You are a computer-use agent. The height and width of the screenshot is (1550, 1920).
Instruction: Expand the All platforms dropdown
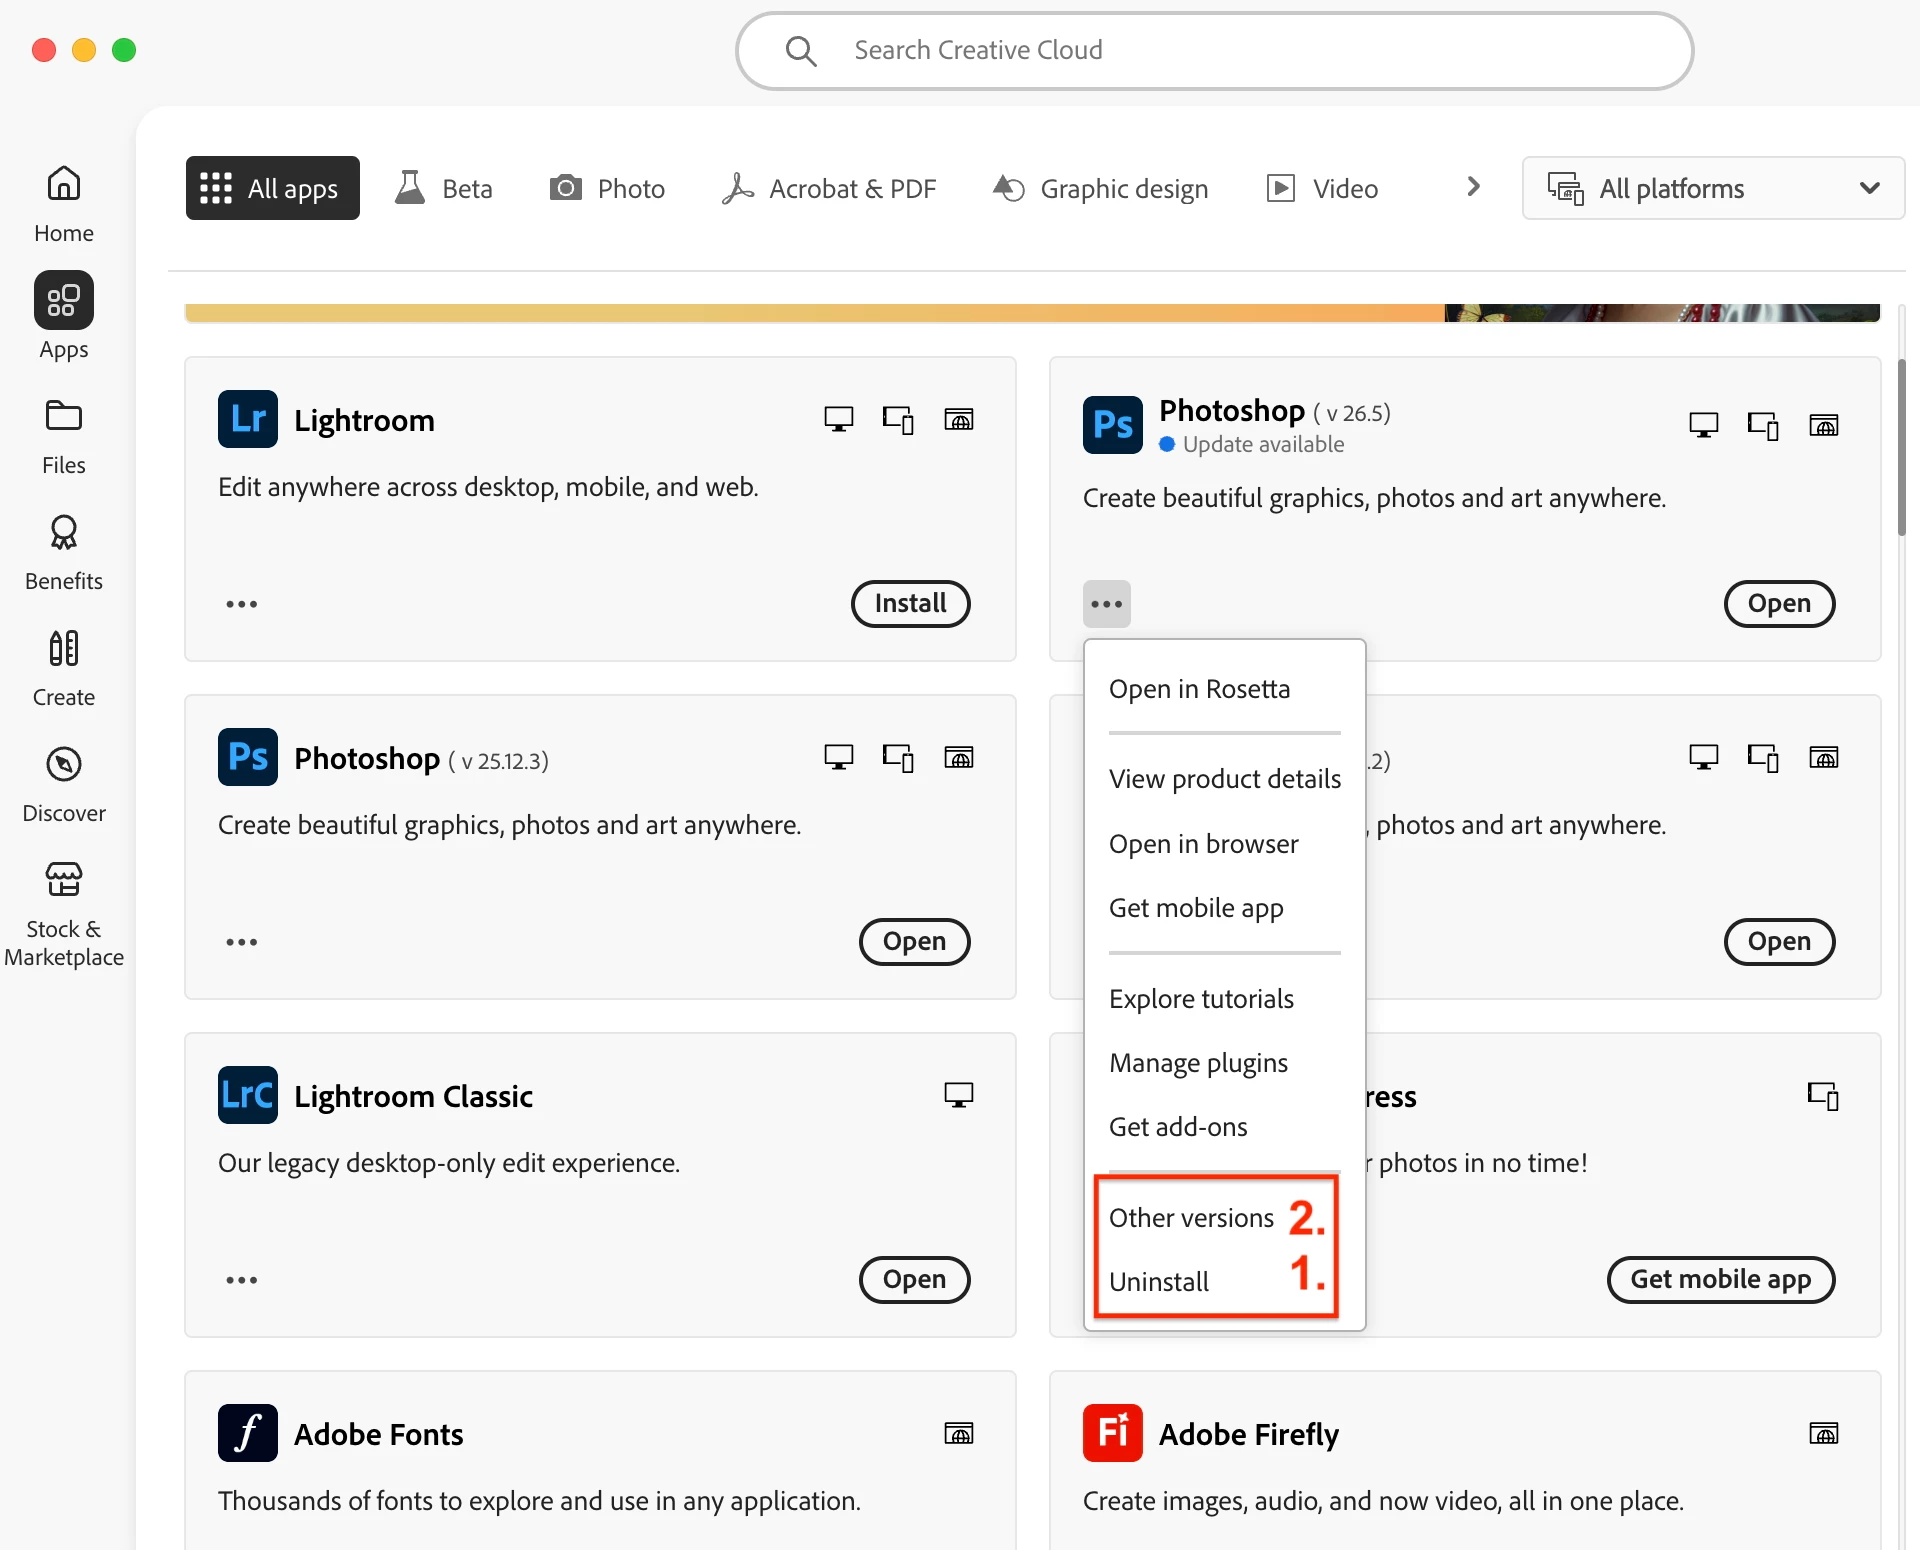click(1712, 188)
